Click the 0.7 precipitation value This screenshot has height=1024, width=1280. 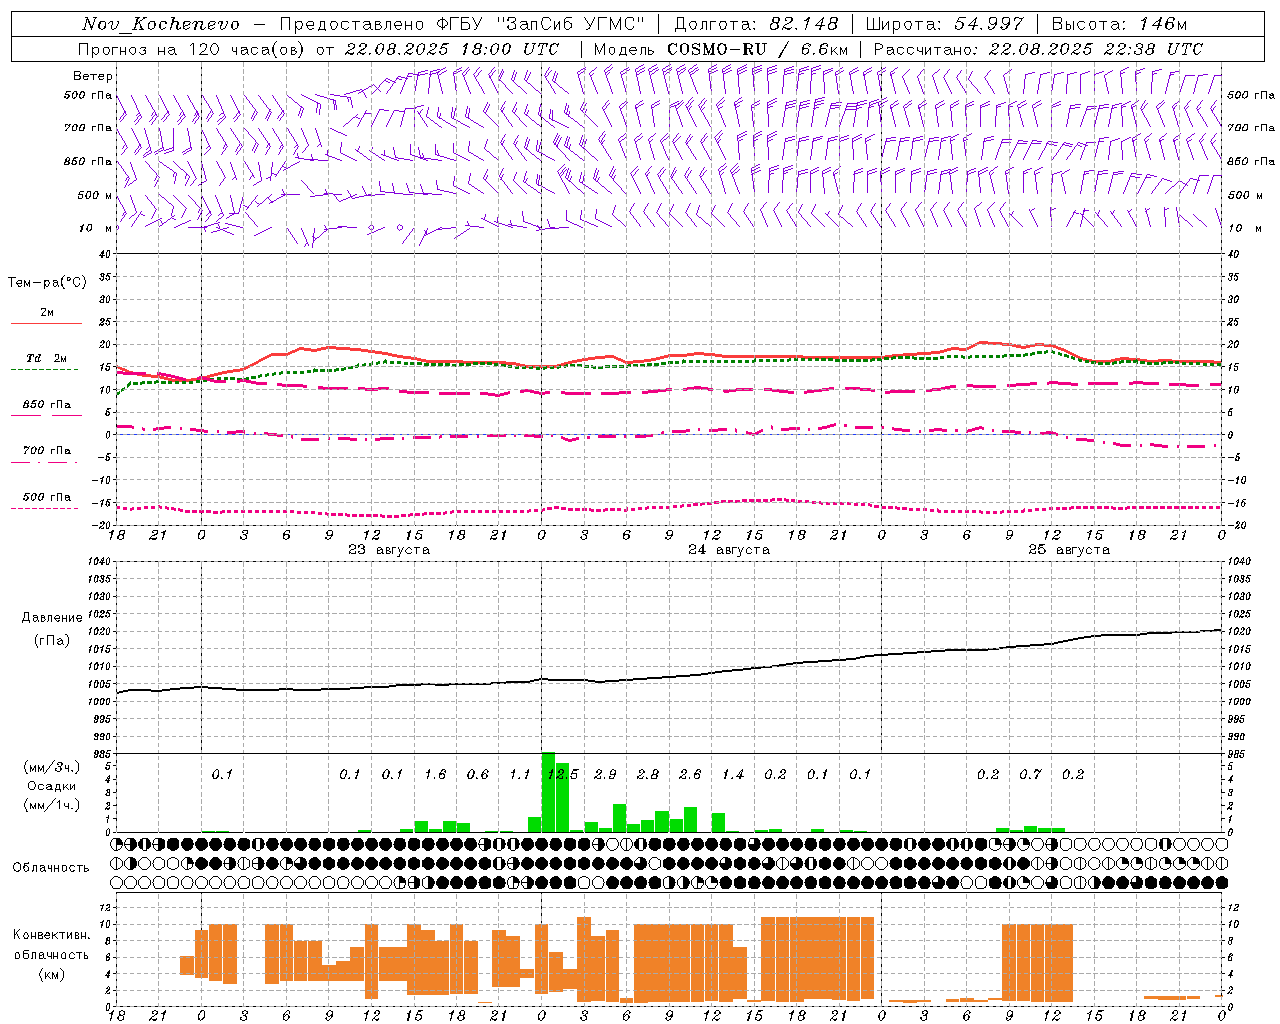[1030, 775]
